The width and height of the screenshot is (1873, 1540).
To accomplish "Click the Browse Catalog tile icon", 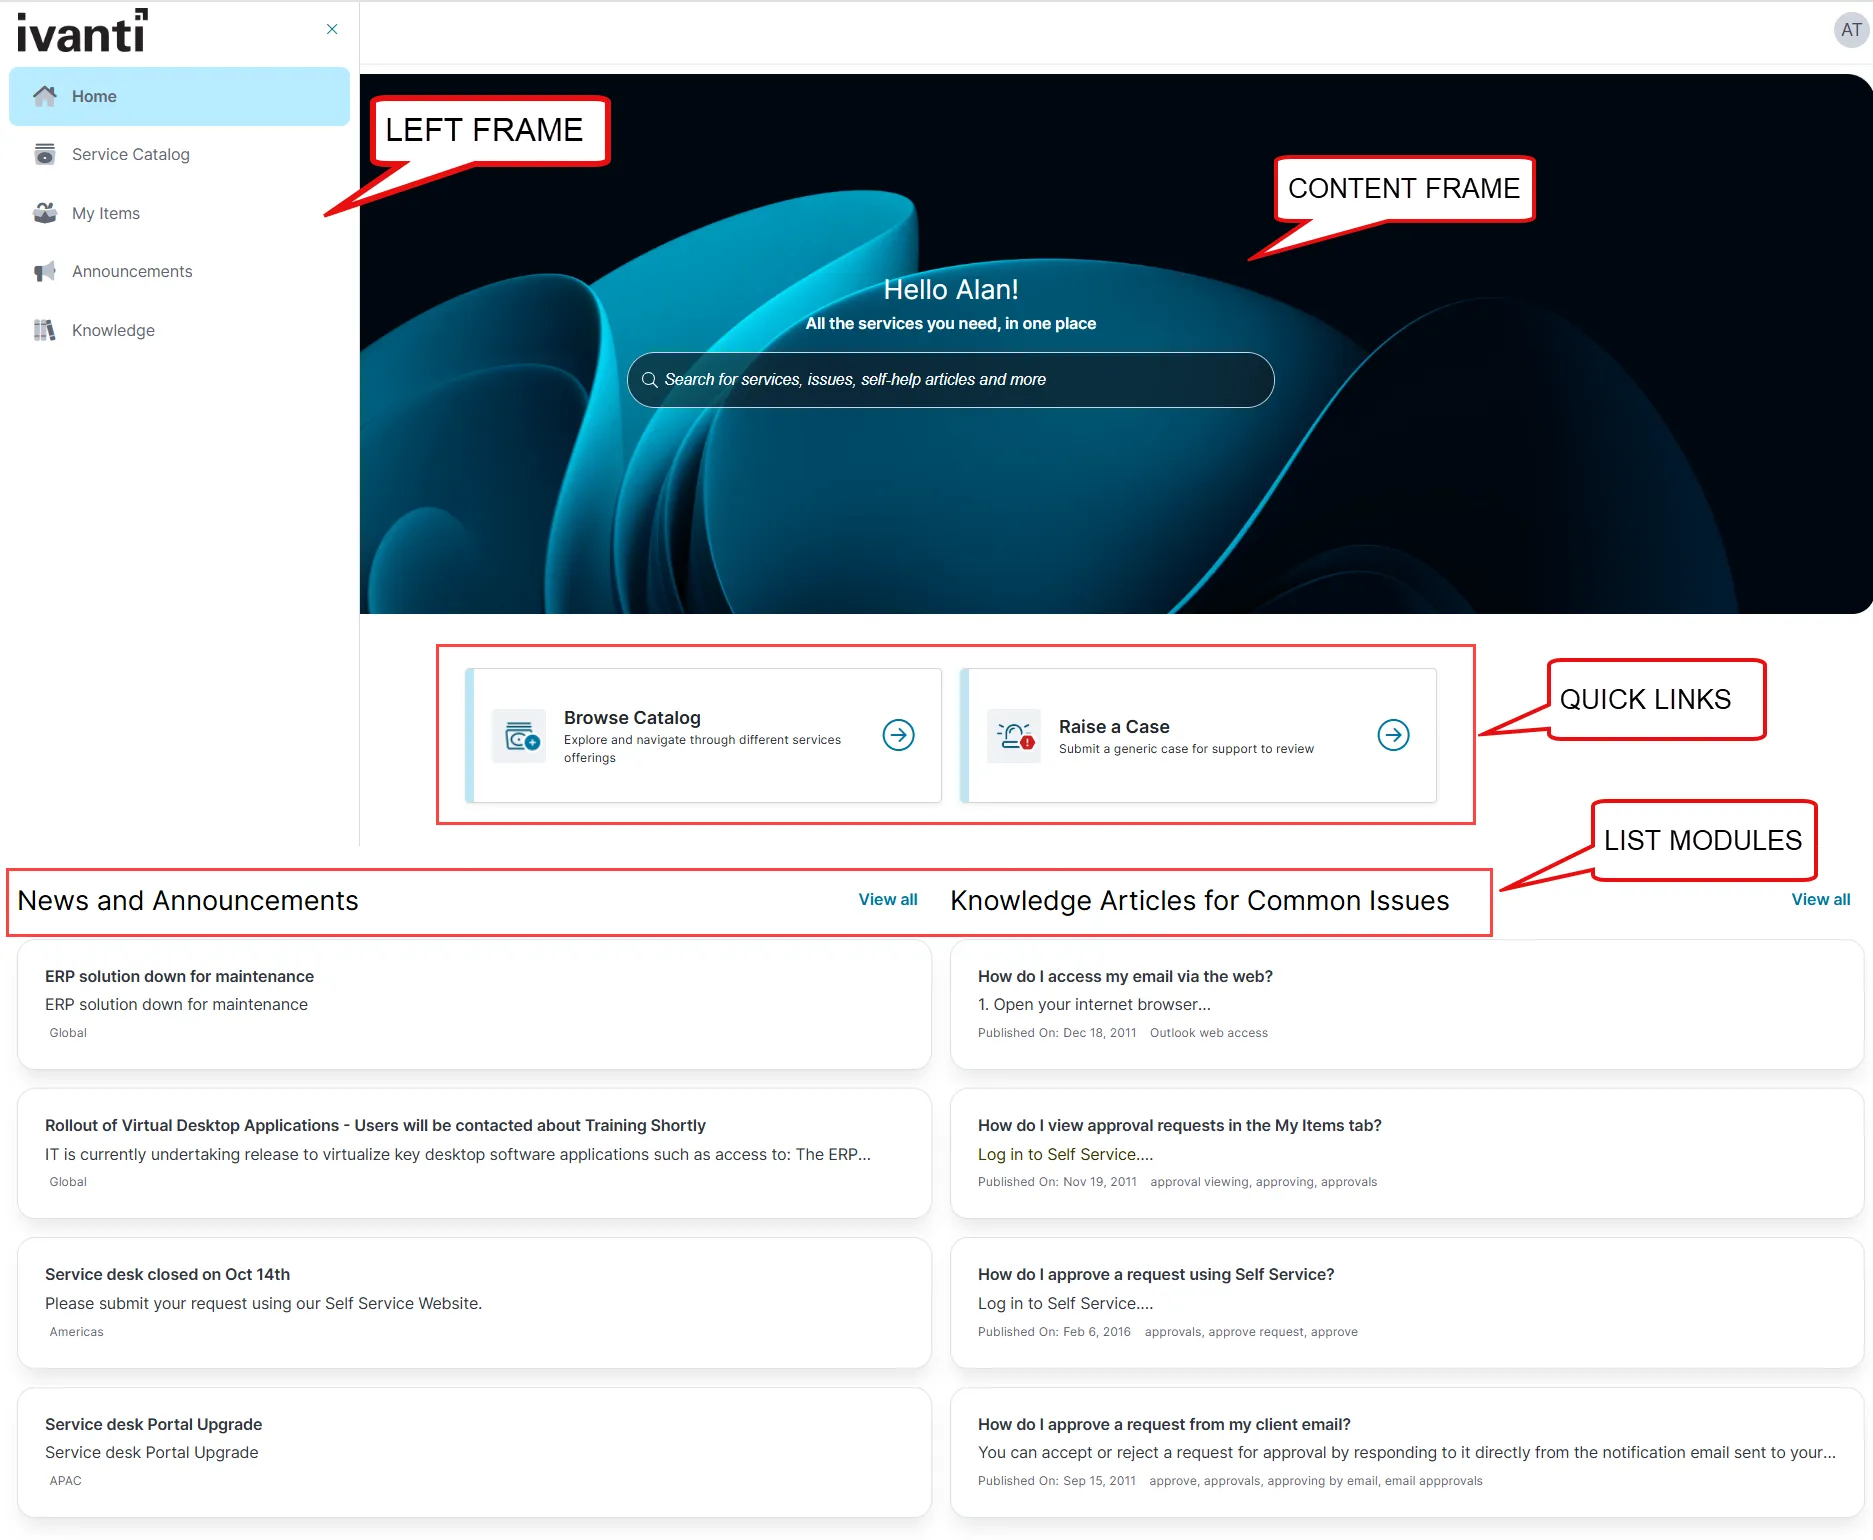I will [519, 736].
